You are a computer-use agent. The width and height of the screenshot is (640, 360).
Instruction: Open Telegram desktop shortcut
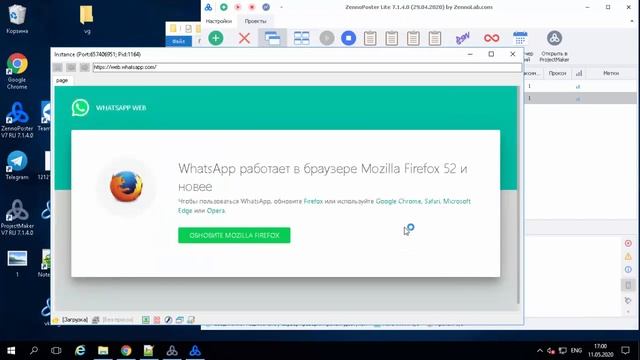coord(17,165)
